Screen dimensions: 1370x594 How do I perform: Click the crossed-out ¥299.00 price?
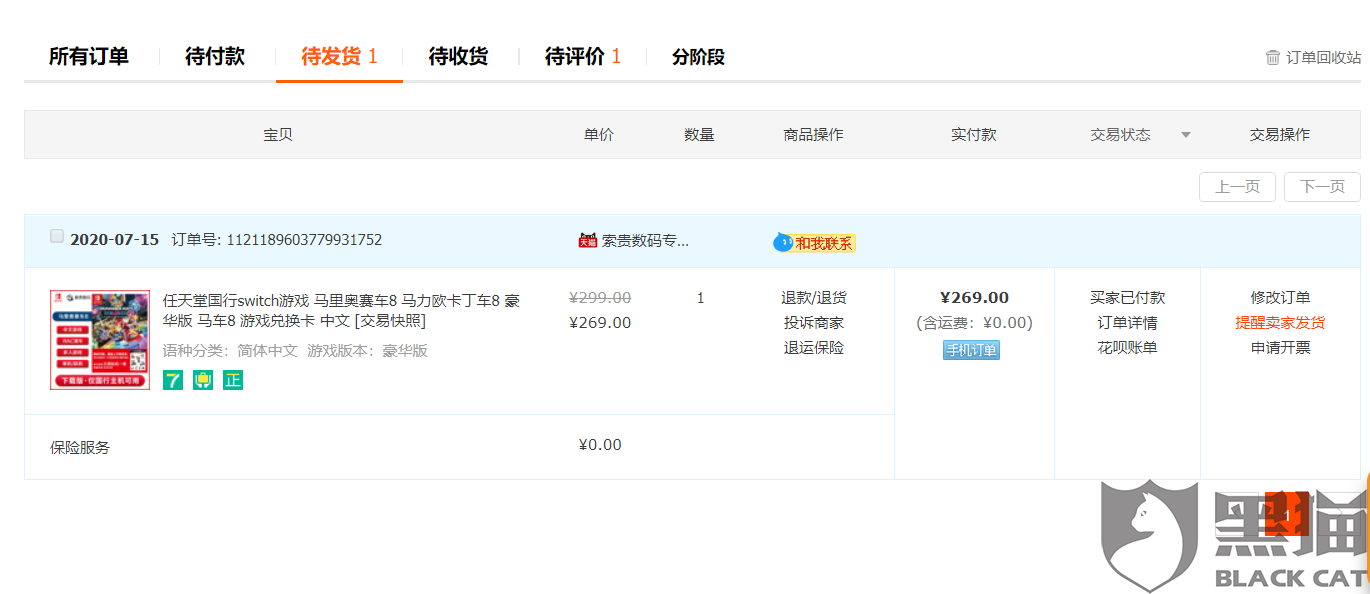[600, 297]
